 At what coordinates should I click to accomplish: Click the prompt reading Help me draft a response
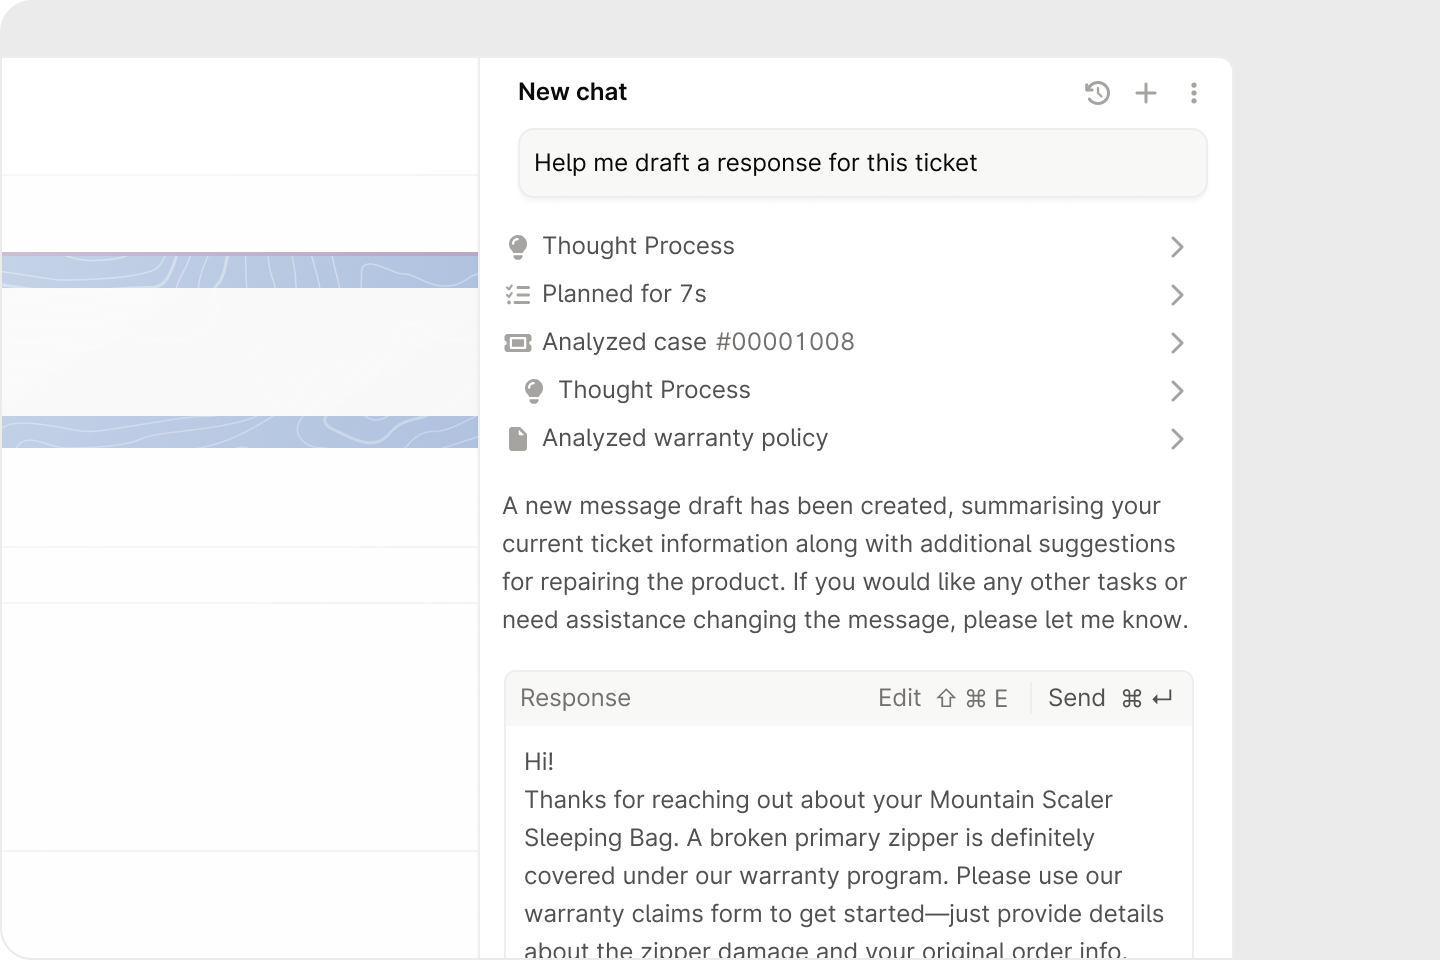click(x=756, y=162)
